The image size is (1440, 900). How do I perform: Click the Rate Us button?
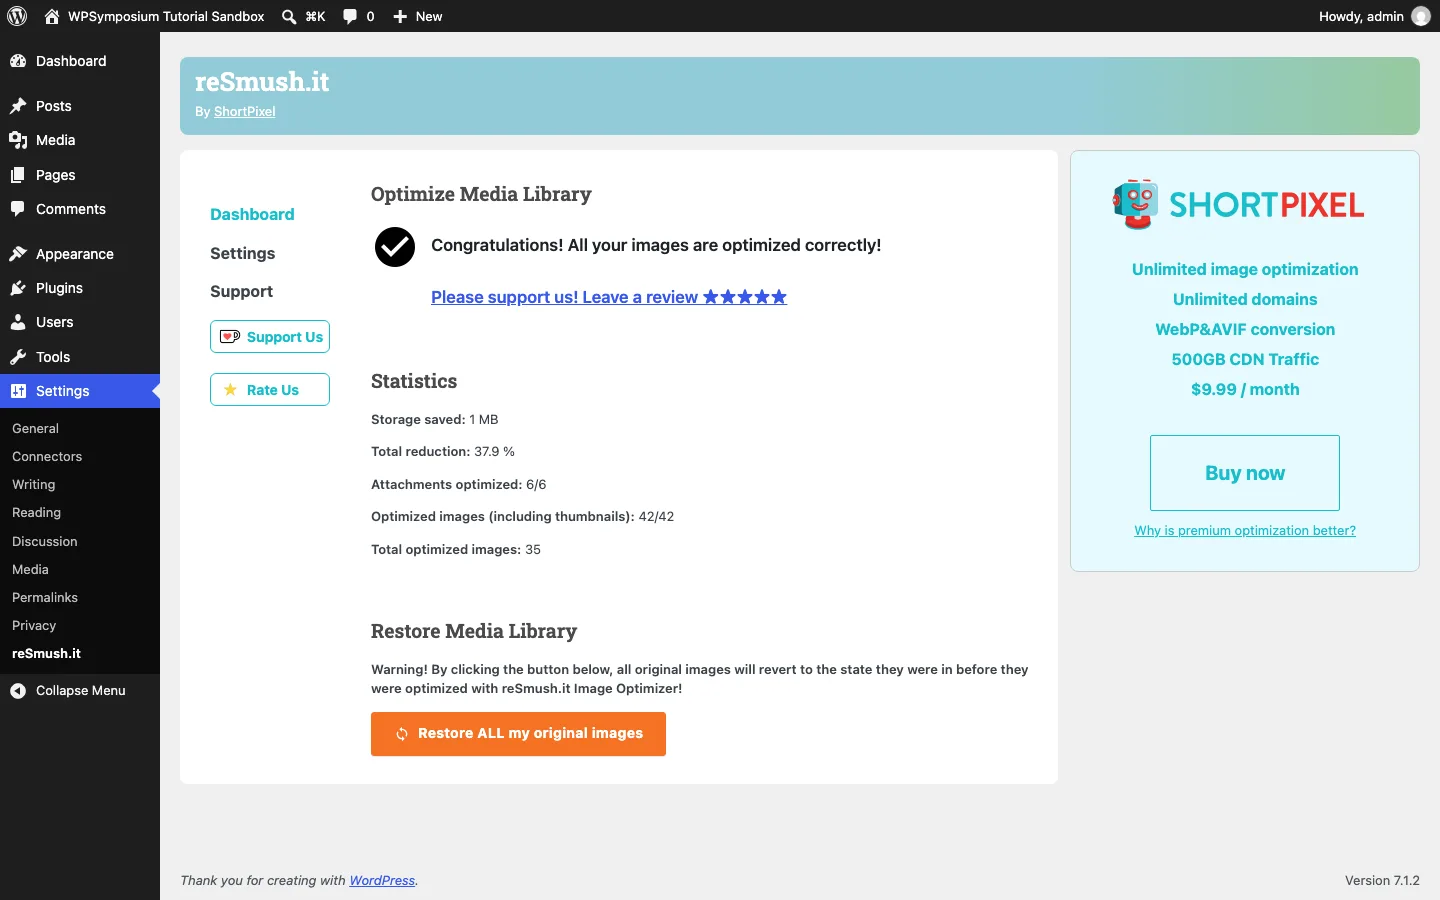270,390
